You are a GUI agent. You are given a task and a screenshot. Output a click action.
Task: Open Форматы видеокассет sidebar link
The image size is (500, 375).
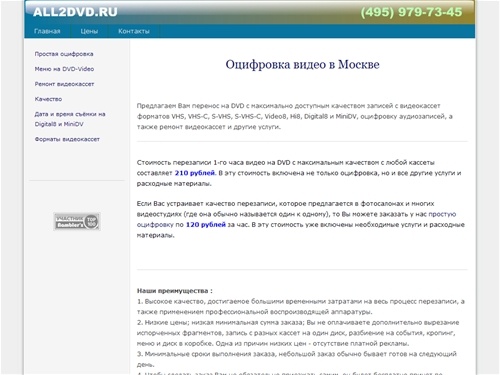(x=67, y=139)
